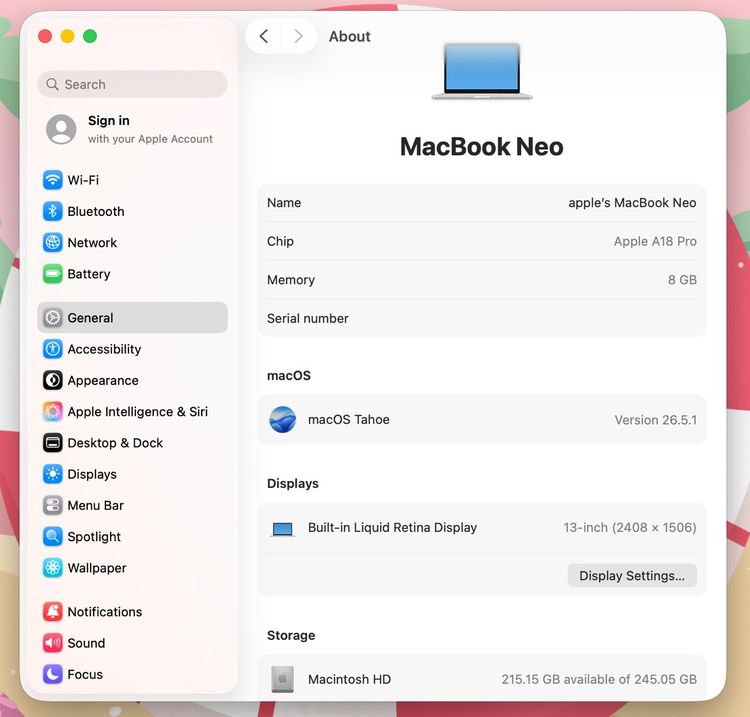Click the macOS Tahoe logo icon
The height and width of the screenshot is (717, 750).
point(283,419)
